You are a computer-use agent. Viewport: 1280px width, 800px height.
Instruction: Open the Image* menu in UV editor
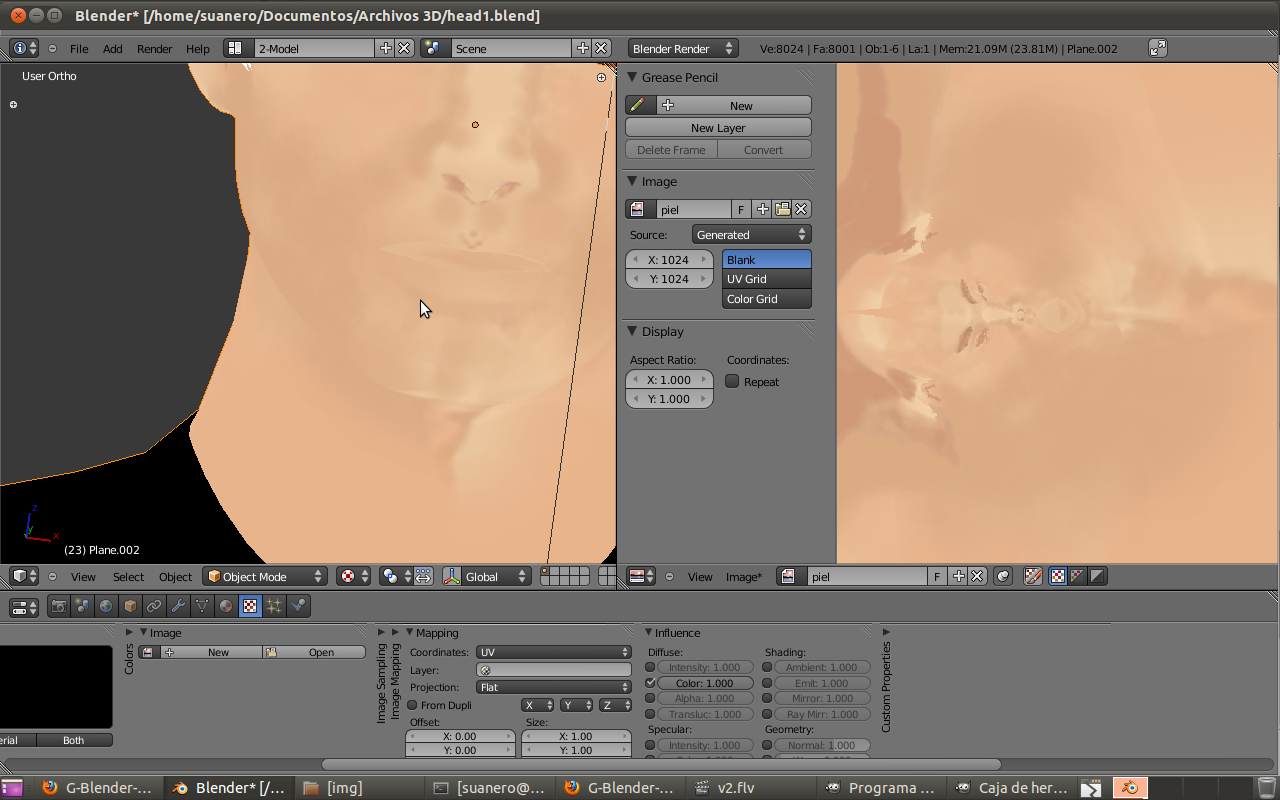click(x=744, y=577)
